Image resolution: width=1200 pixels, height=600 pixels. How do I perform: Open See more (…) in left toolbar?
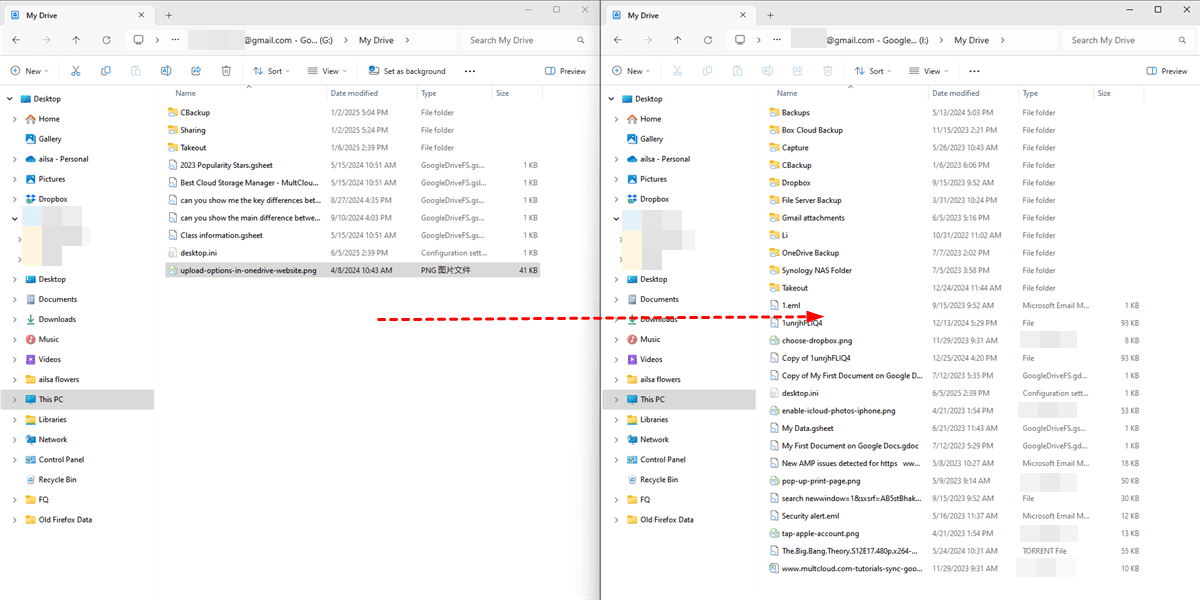(470, 71)
